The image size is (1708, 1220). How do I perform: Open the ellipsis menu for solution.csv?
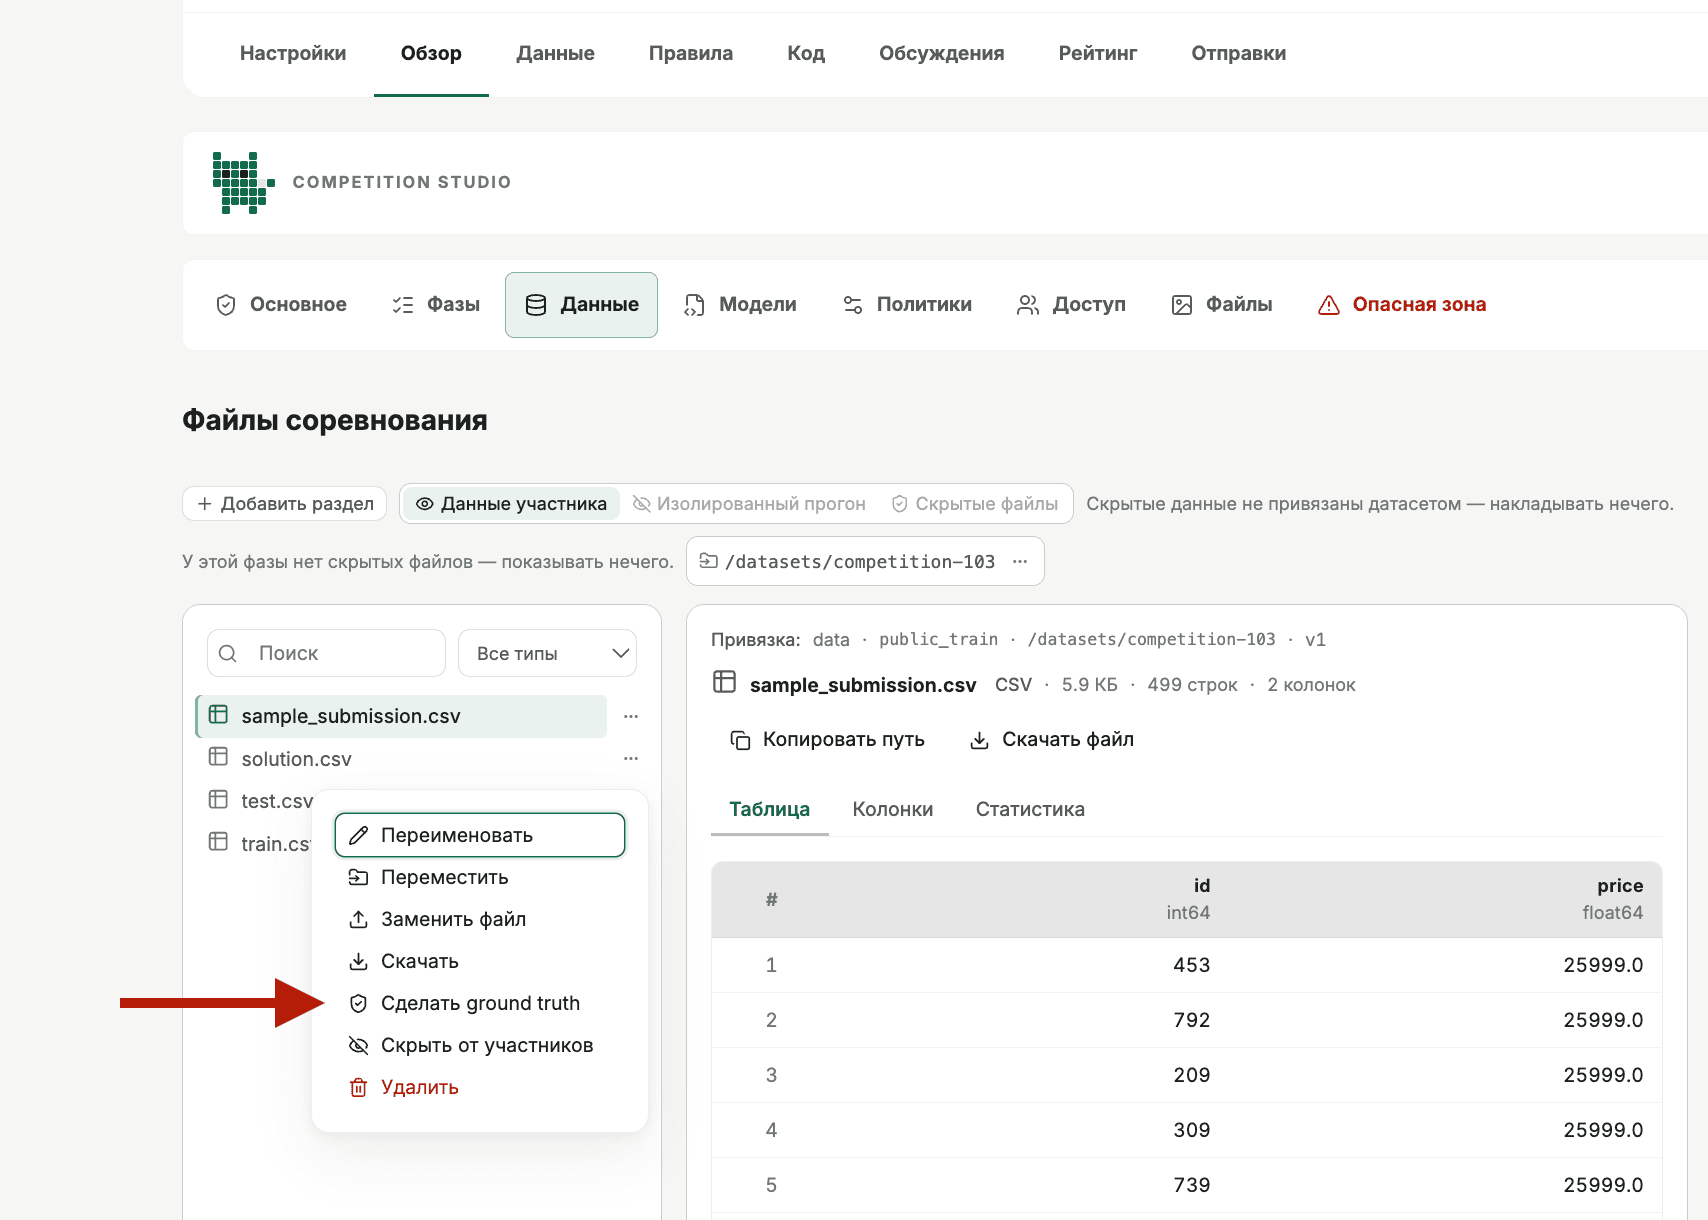(631, 758)
